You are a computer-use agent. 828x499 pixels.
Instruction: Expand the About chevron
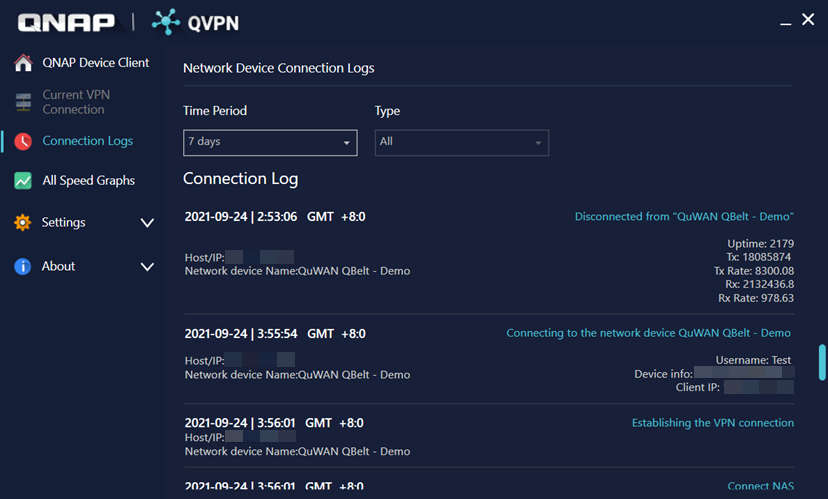click(147, 267)
